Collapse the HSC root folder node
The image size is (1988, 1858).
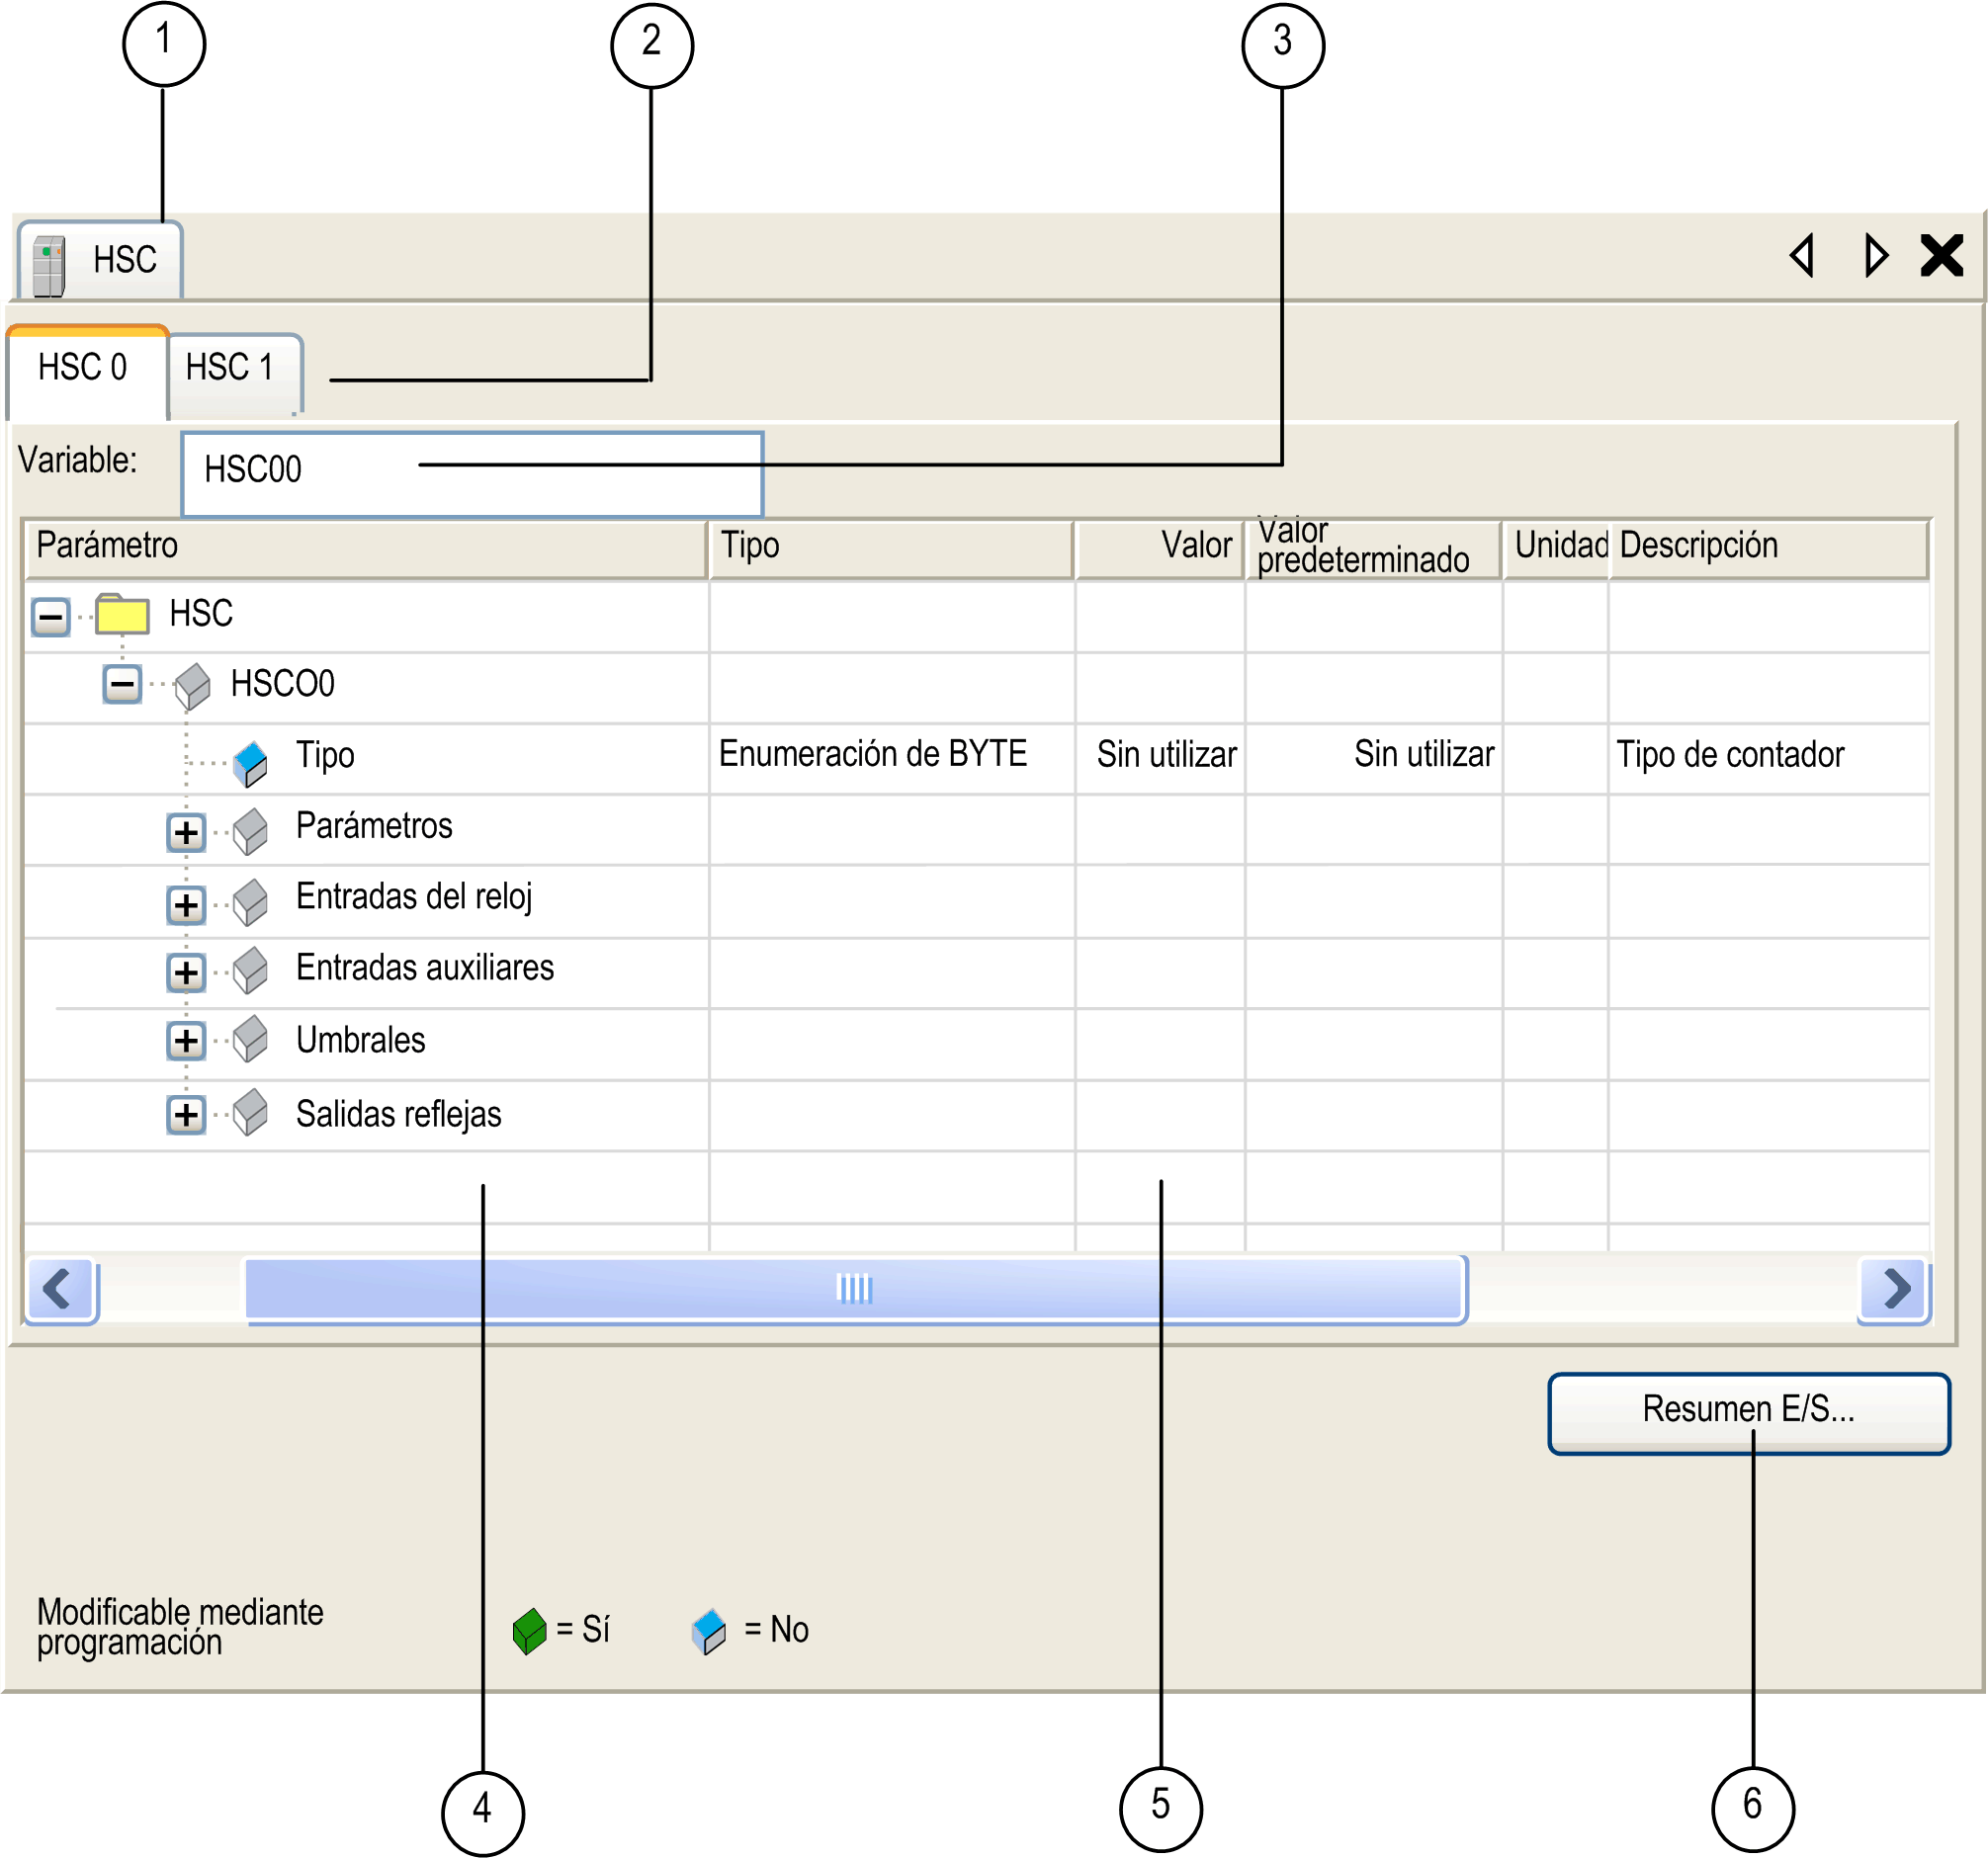tap(51, 616)
